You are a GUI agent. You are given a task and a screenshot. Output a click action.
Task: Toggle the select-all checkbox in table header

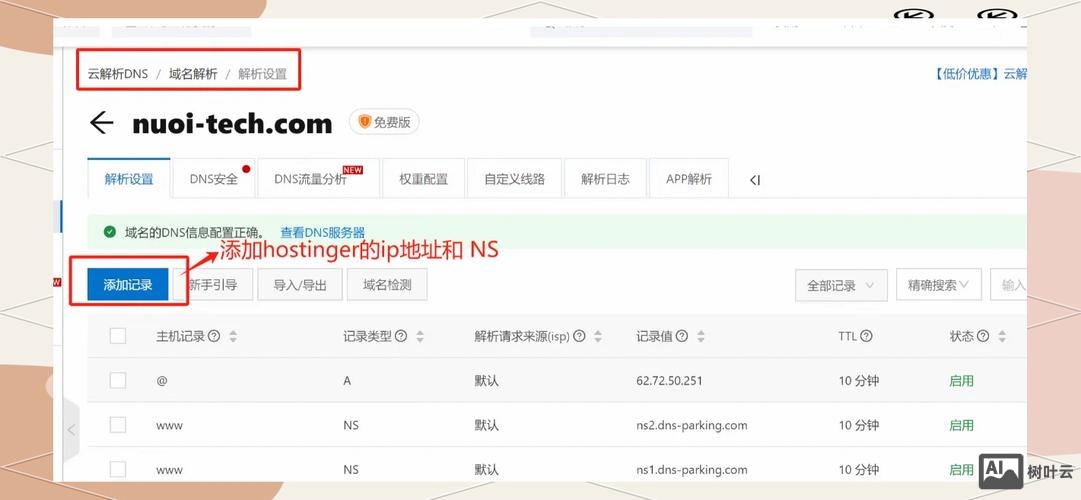pos(118,336)
